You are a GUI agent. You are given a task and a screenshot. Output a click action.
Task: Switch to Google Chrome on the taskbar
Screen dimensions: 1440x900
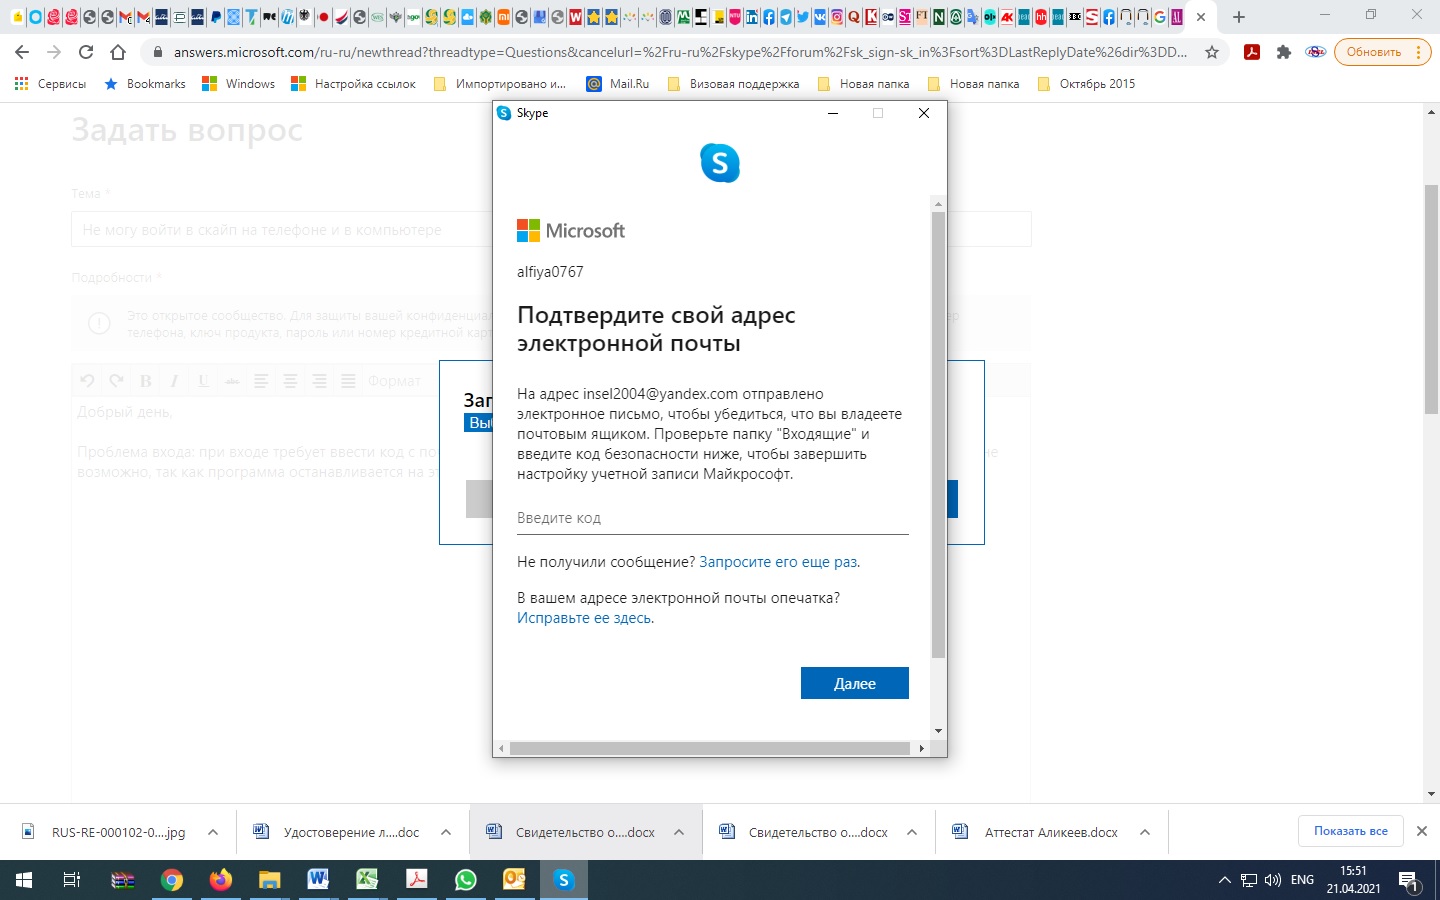pyautogui.click(x=172, y=880)
